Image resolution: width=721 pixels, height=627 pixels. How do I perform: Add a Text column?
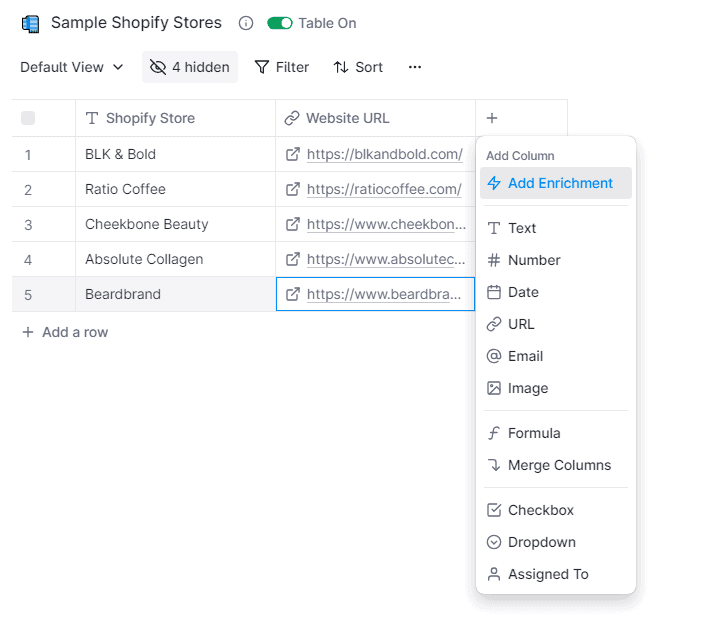coord(555,228)
